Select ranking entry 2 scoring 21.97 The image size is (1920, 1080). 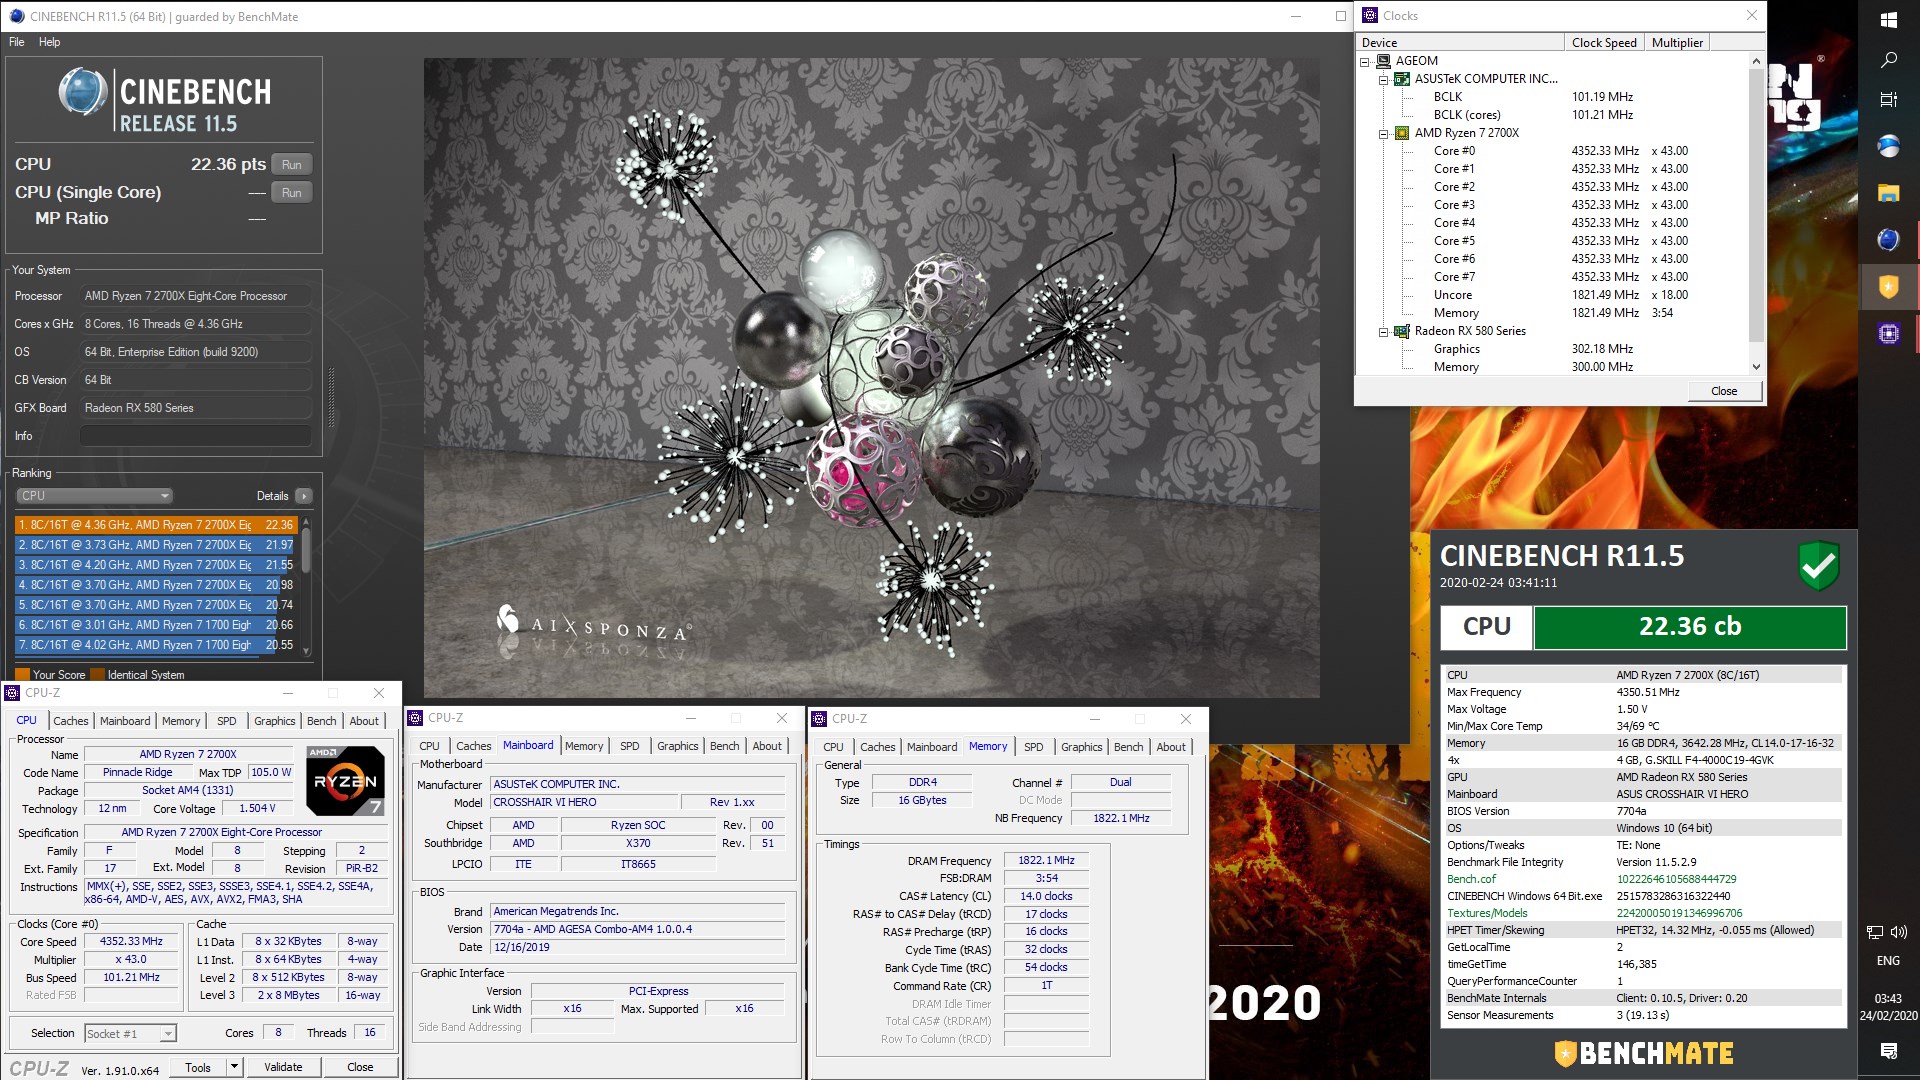[156, 545]
